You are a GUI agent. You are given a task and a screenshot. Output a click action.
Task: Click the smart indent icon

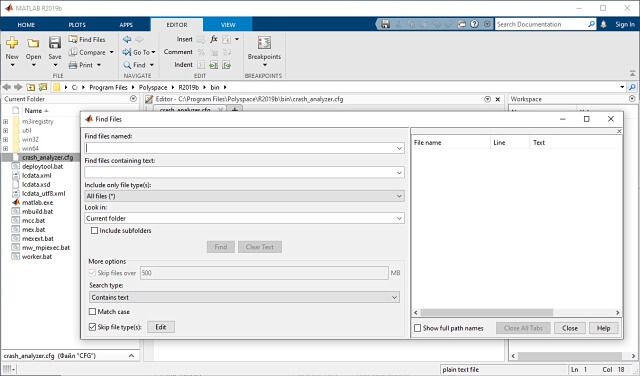click(201, 65)
